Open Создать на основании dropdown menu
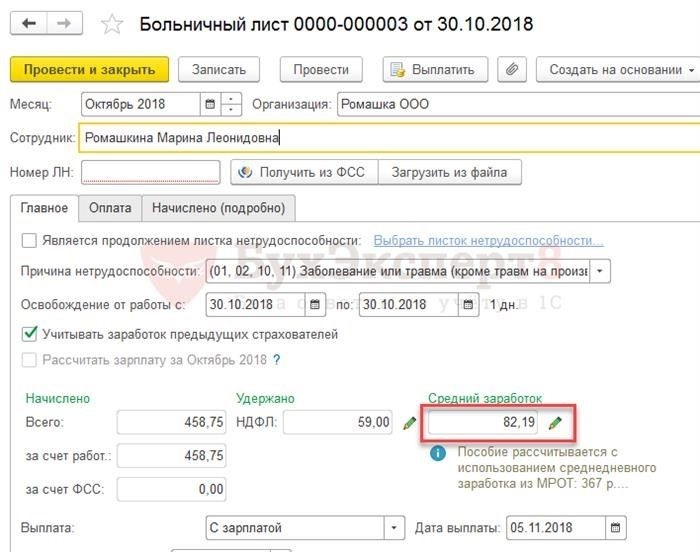 pos(619,69)
